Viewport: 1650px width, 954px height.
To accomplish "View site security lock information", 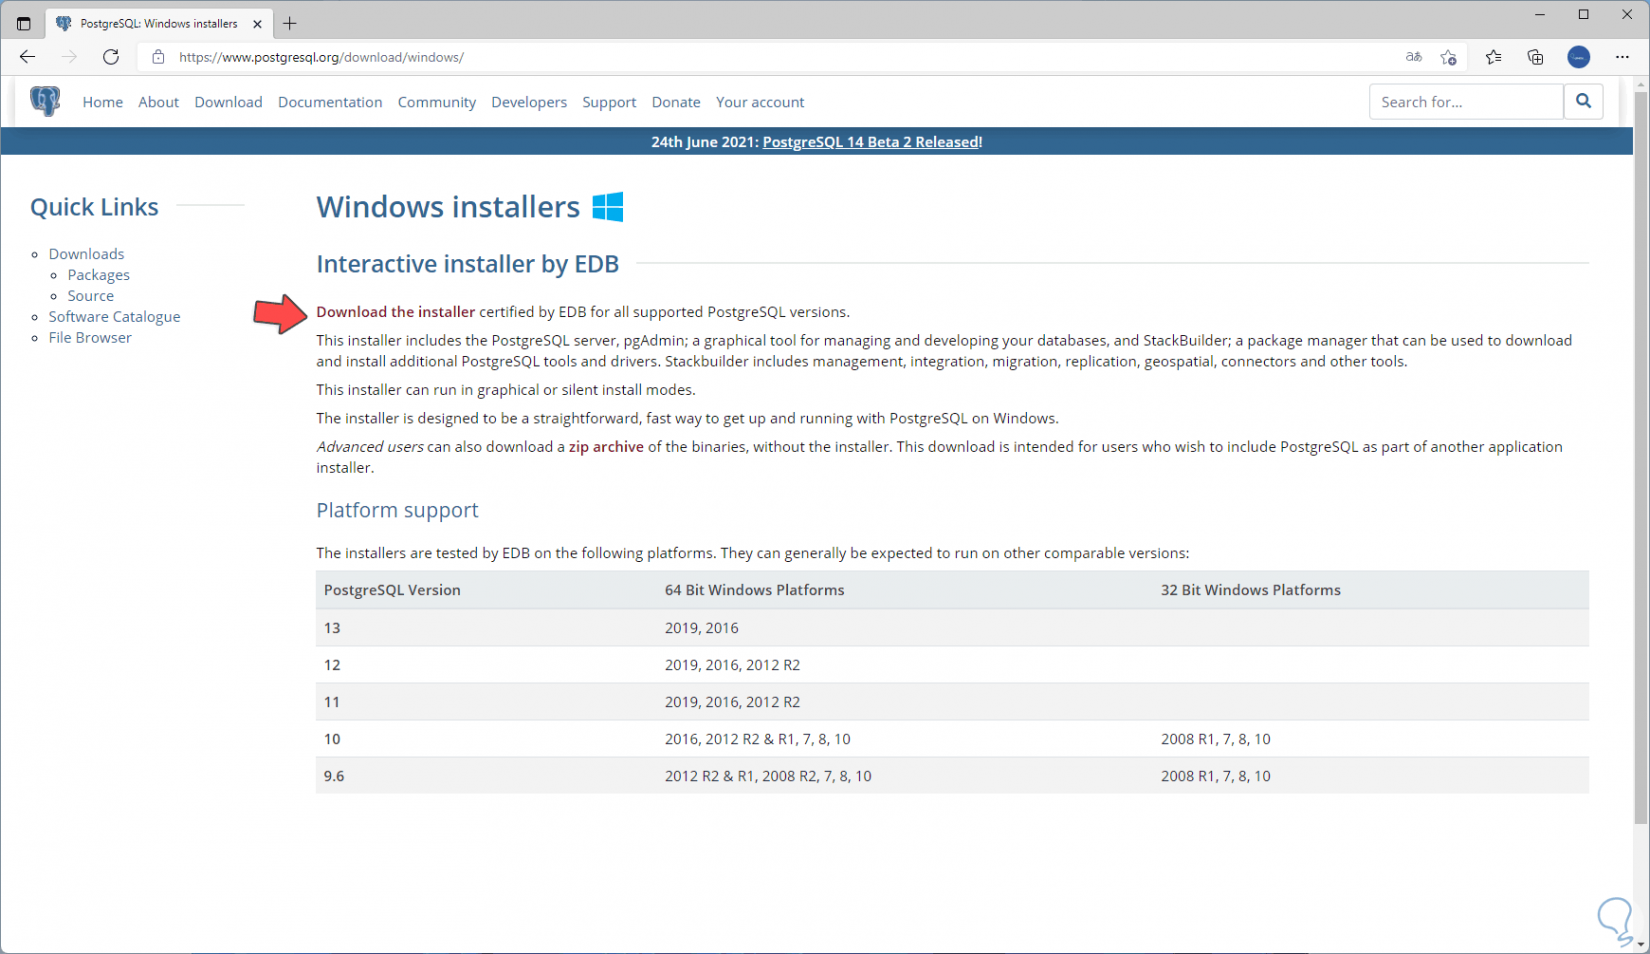I will [158, 57].
